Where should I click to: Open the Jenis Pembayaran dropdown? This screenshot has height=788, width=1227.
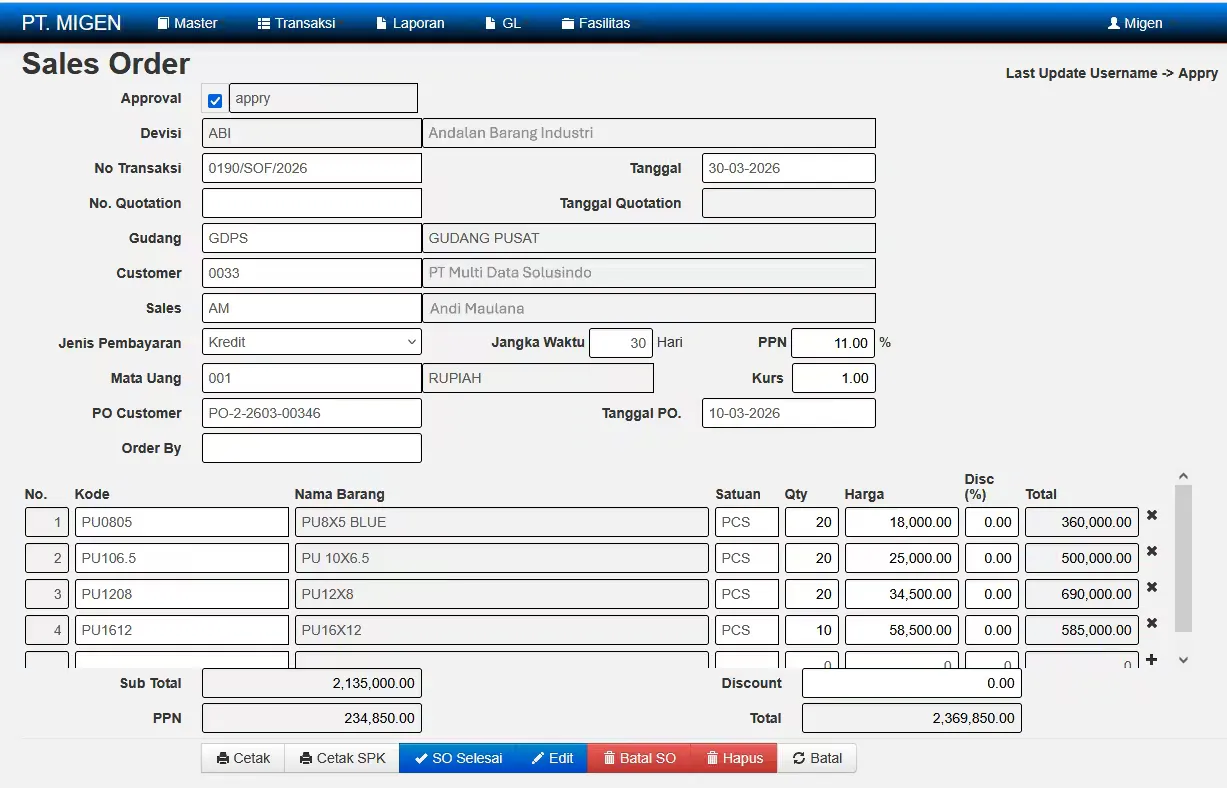312,342
